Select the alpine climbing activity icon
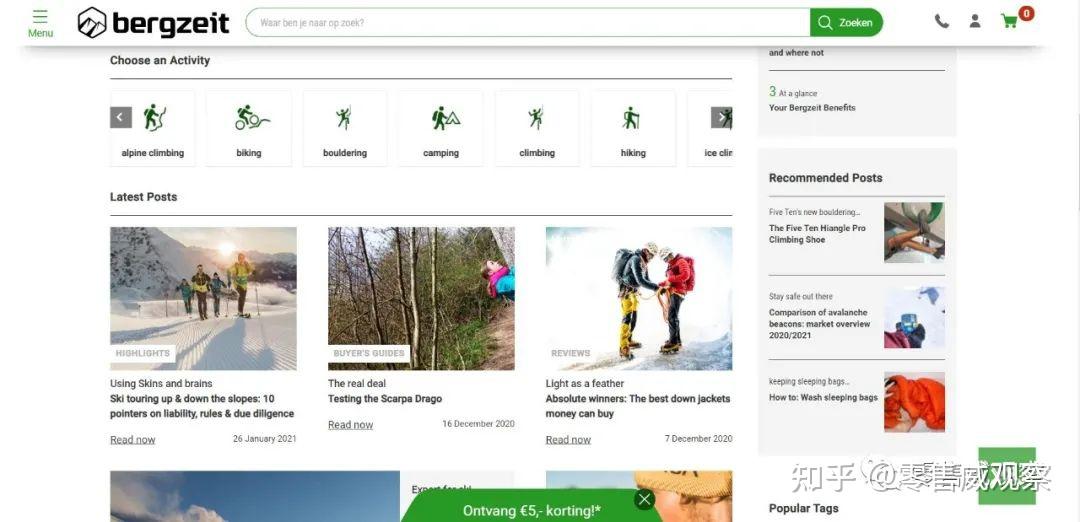Viewport: 1080px width, 522px height. [x=154, y=117]
